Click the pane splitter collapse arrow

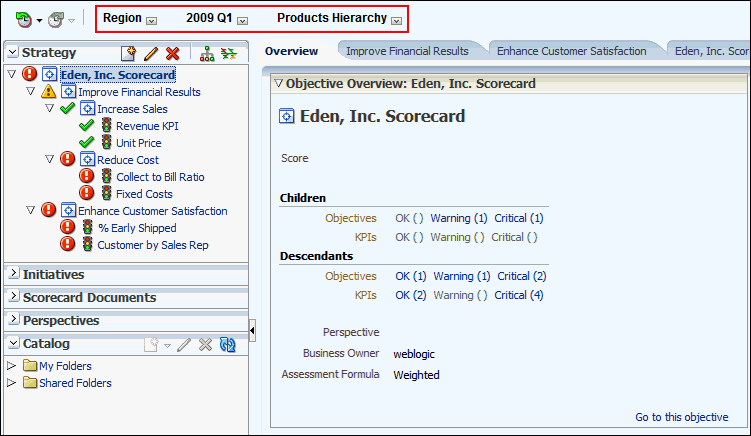pos(252,330)
